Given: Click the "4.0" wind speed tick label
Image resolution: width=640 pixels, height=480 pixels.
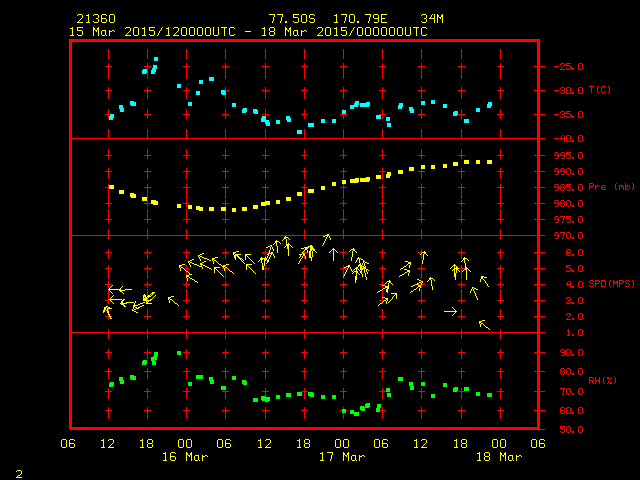Looking at the screenshot, I should tap(574, 285).
